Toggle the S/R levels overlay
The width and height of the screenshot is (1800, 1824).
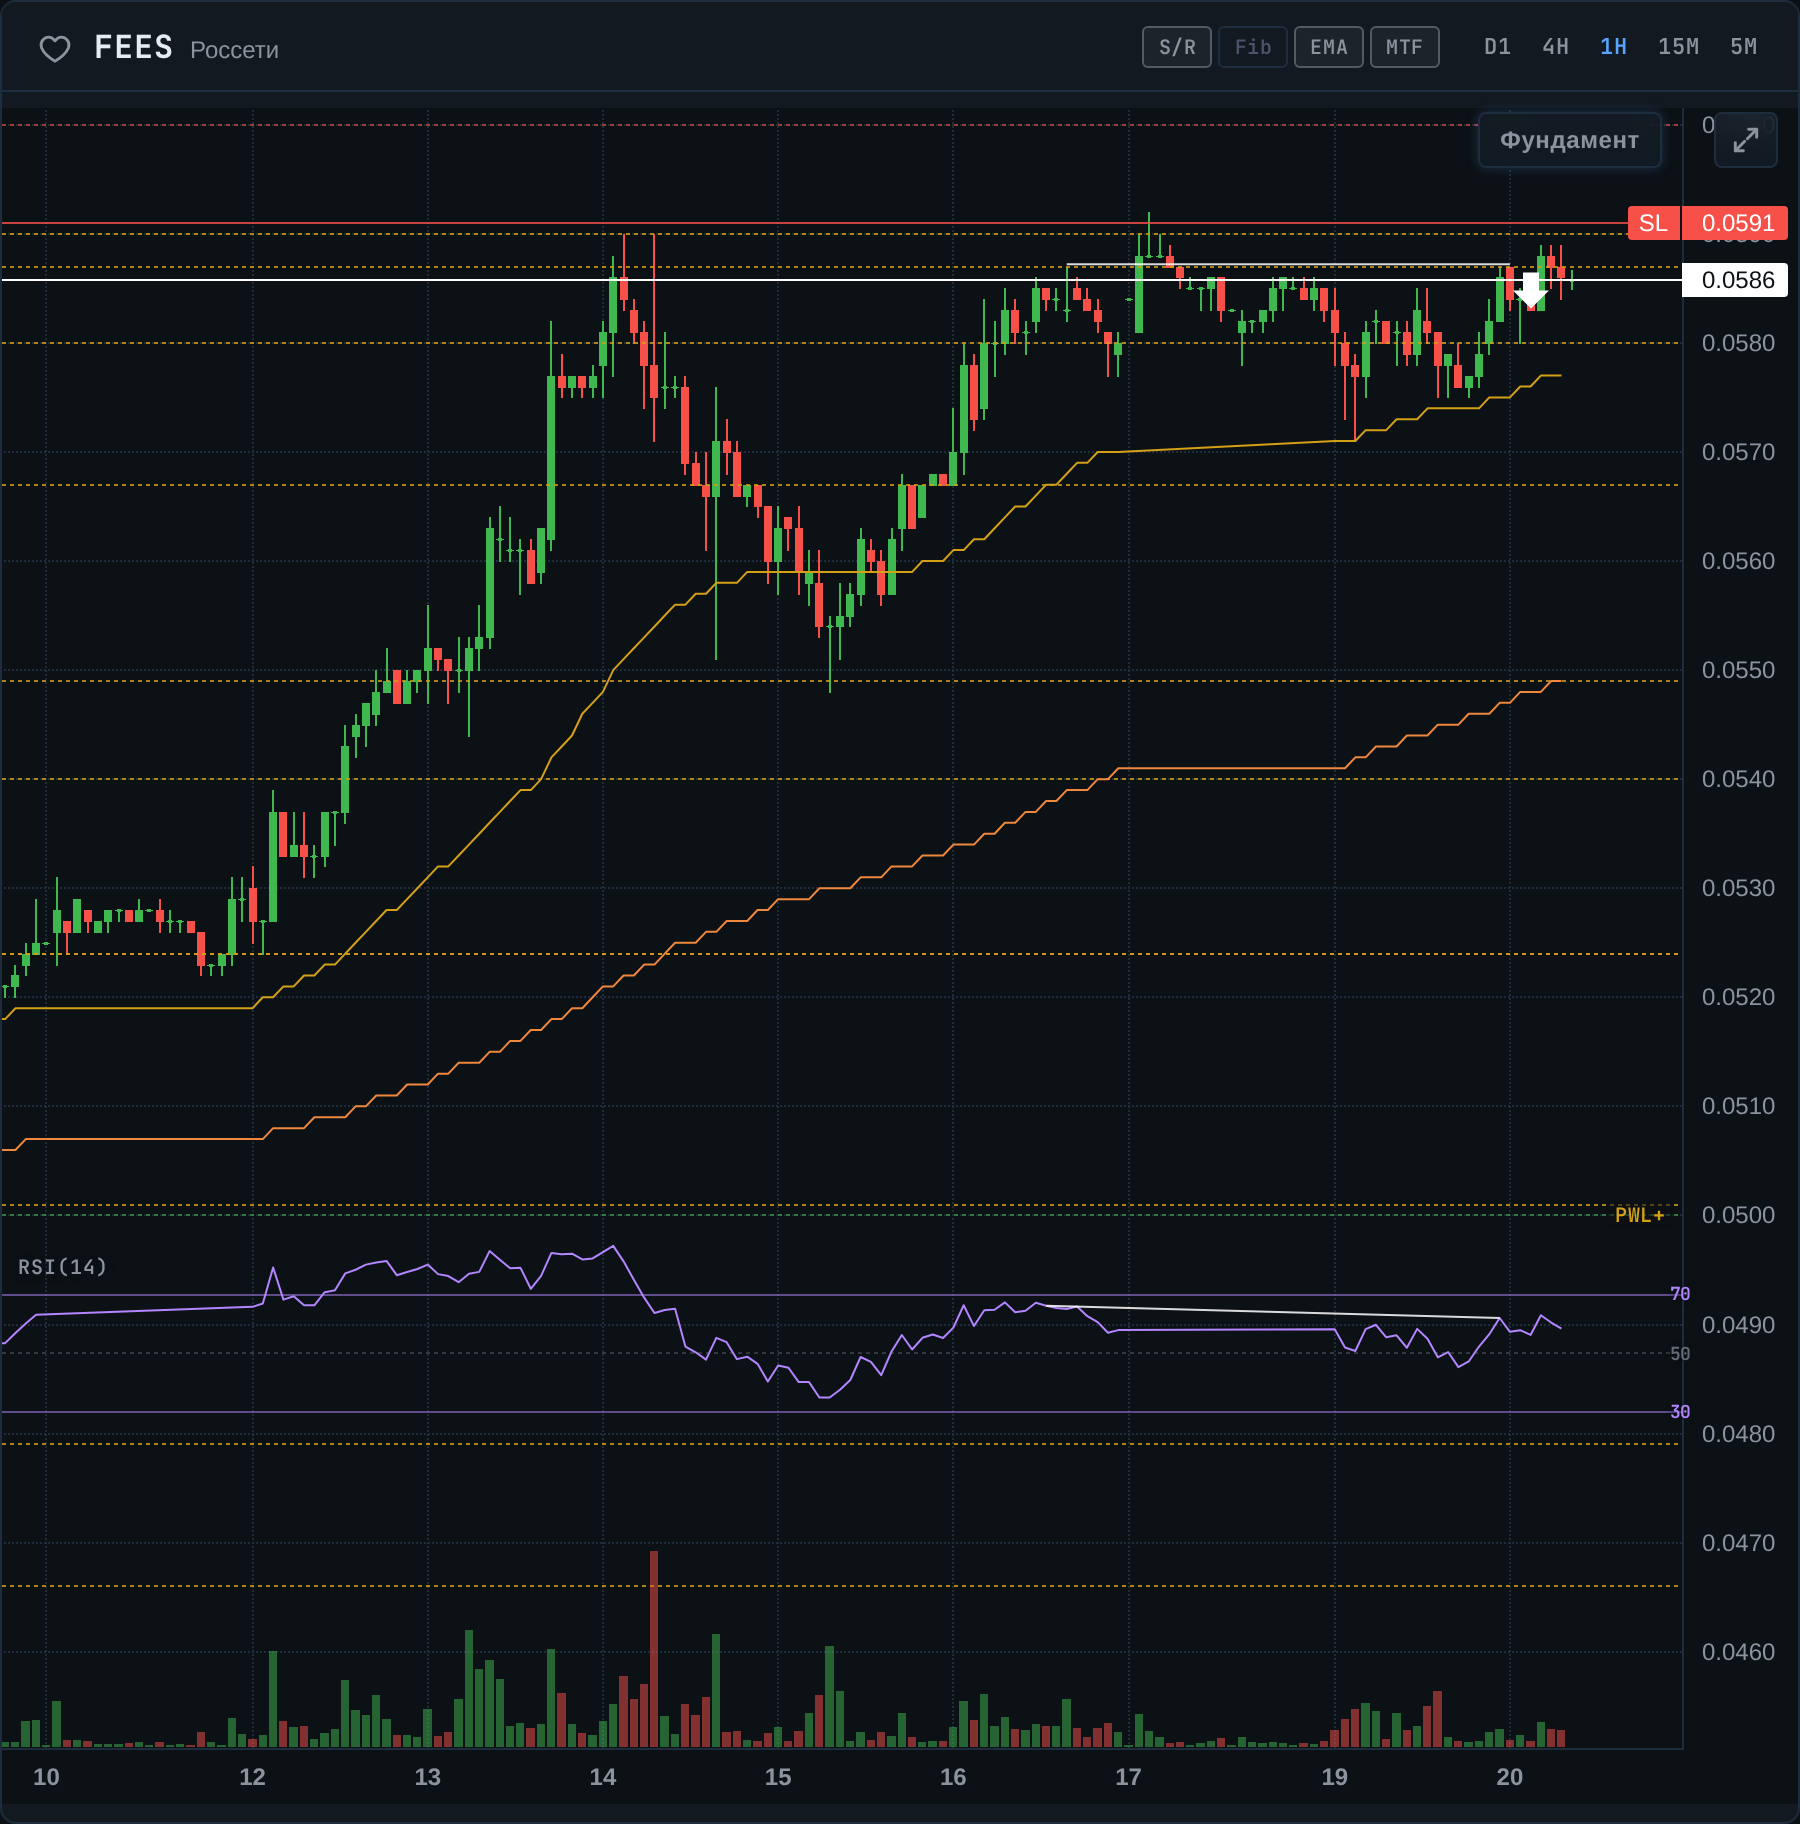click(x=1177, y=47)
